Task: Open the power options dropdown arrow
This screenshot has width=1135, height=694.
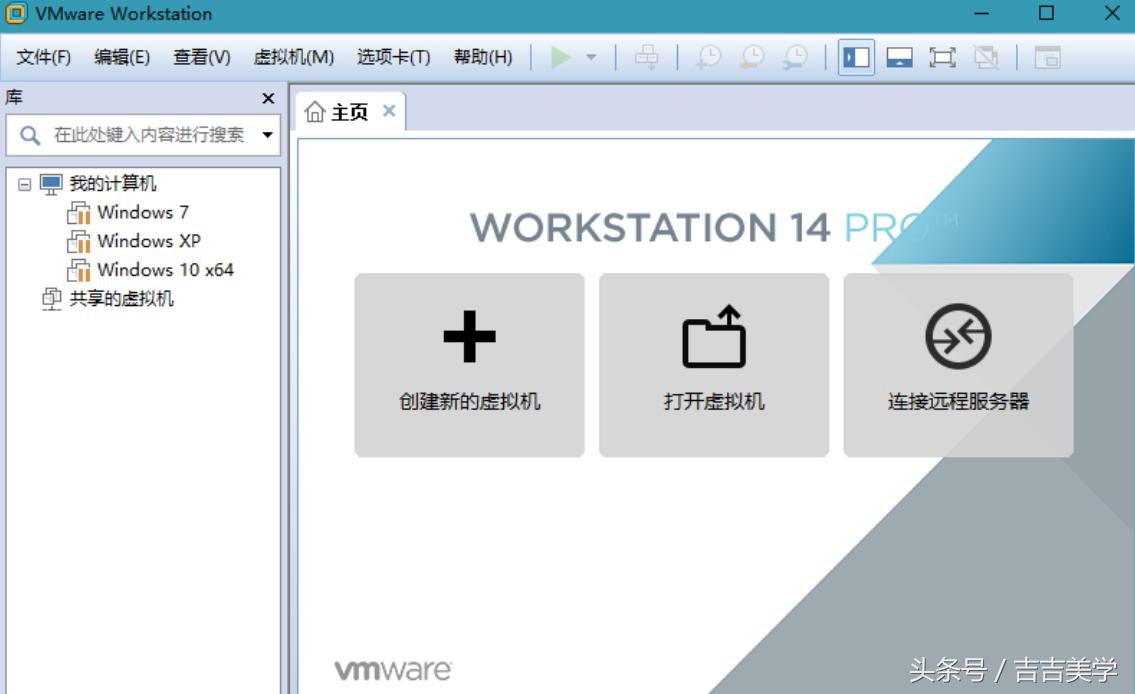Action: [591, 57]
